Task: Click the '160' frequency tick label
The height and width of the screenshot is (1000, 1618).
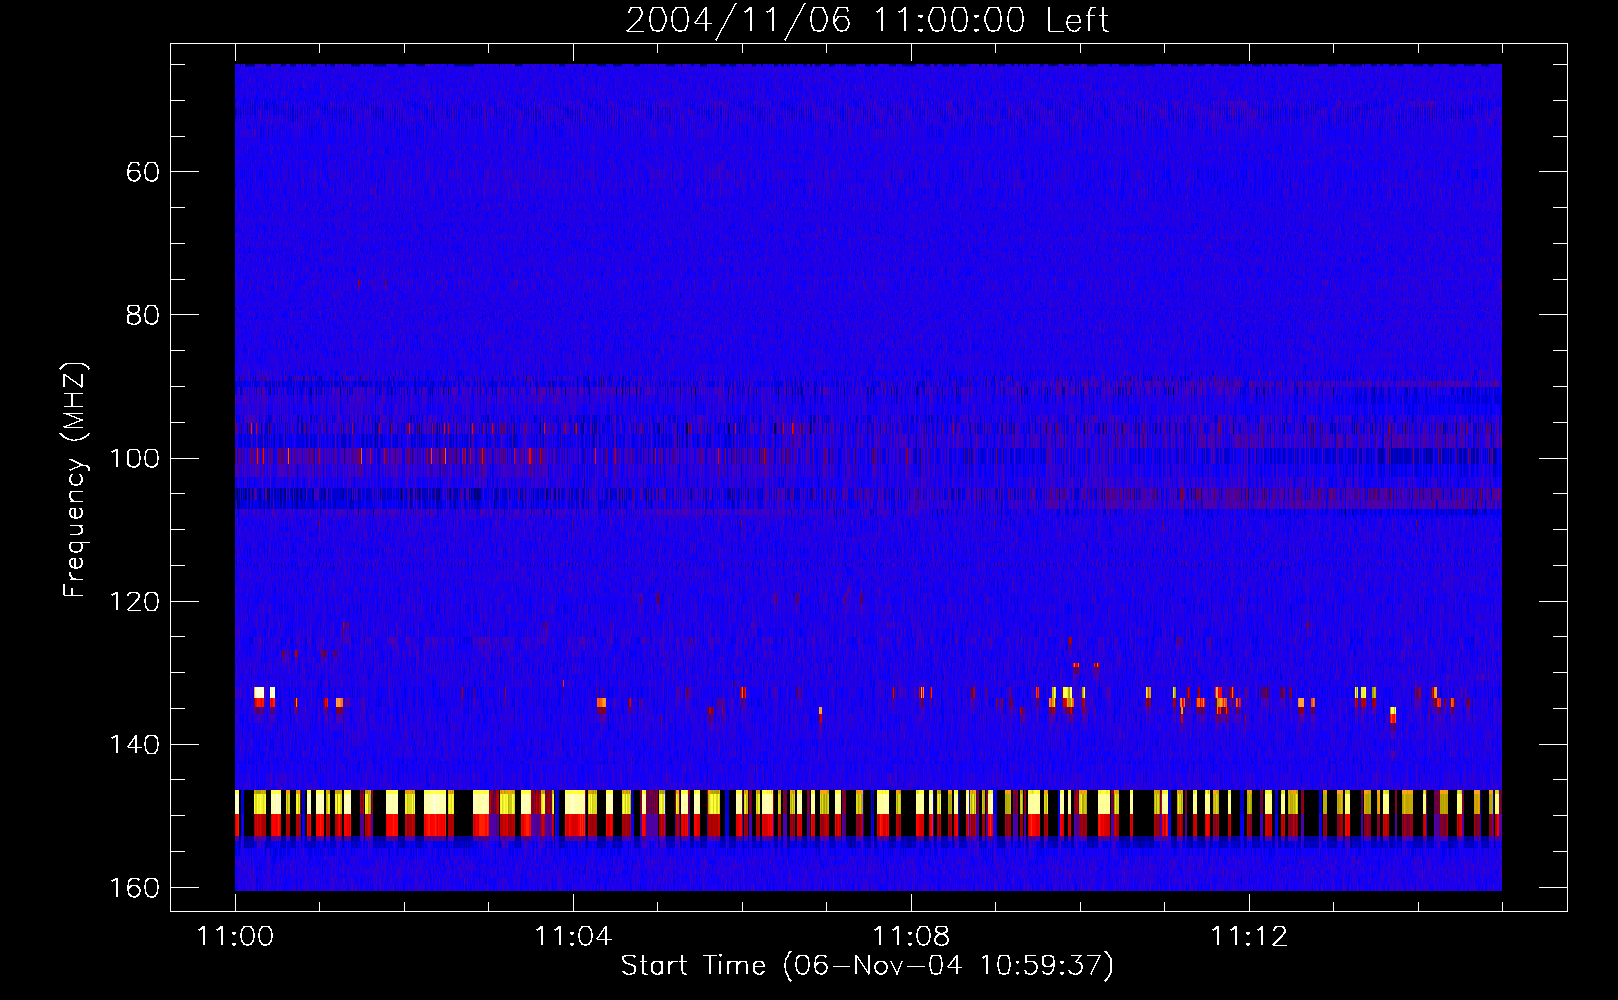Action: point(134,888)
